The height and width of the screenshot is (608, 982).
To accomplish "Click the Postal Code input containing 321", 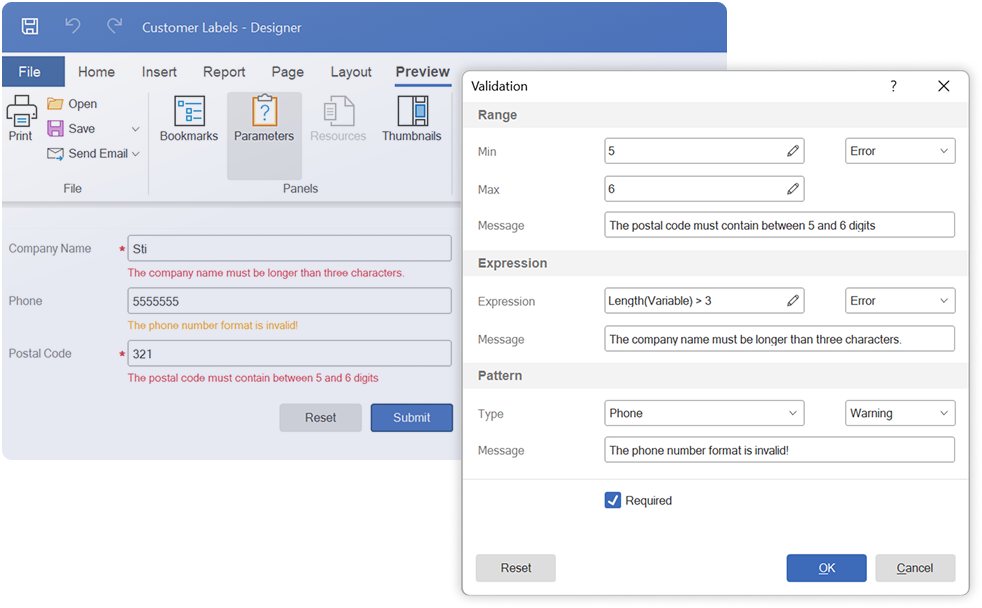I will 289,352.
